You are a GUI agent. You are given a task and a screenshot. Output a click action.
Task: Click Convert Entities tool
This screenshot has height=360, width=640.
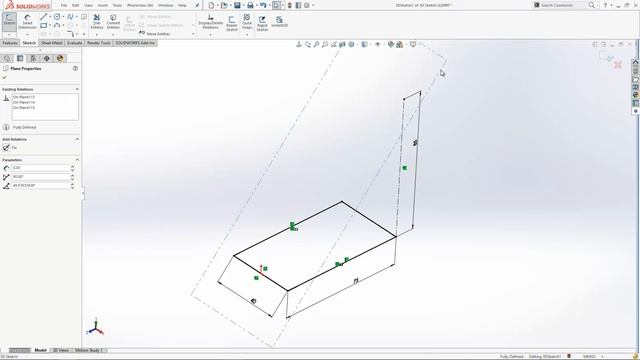[113, 21]
